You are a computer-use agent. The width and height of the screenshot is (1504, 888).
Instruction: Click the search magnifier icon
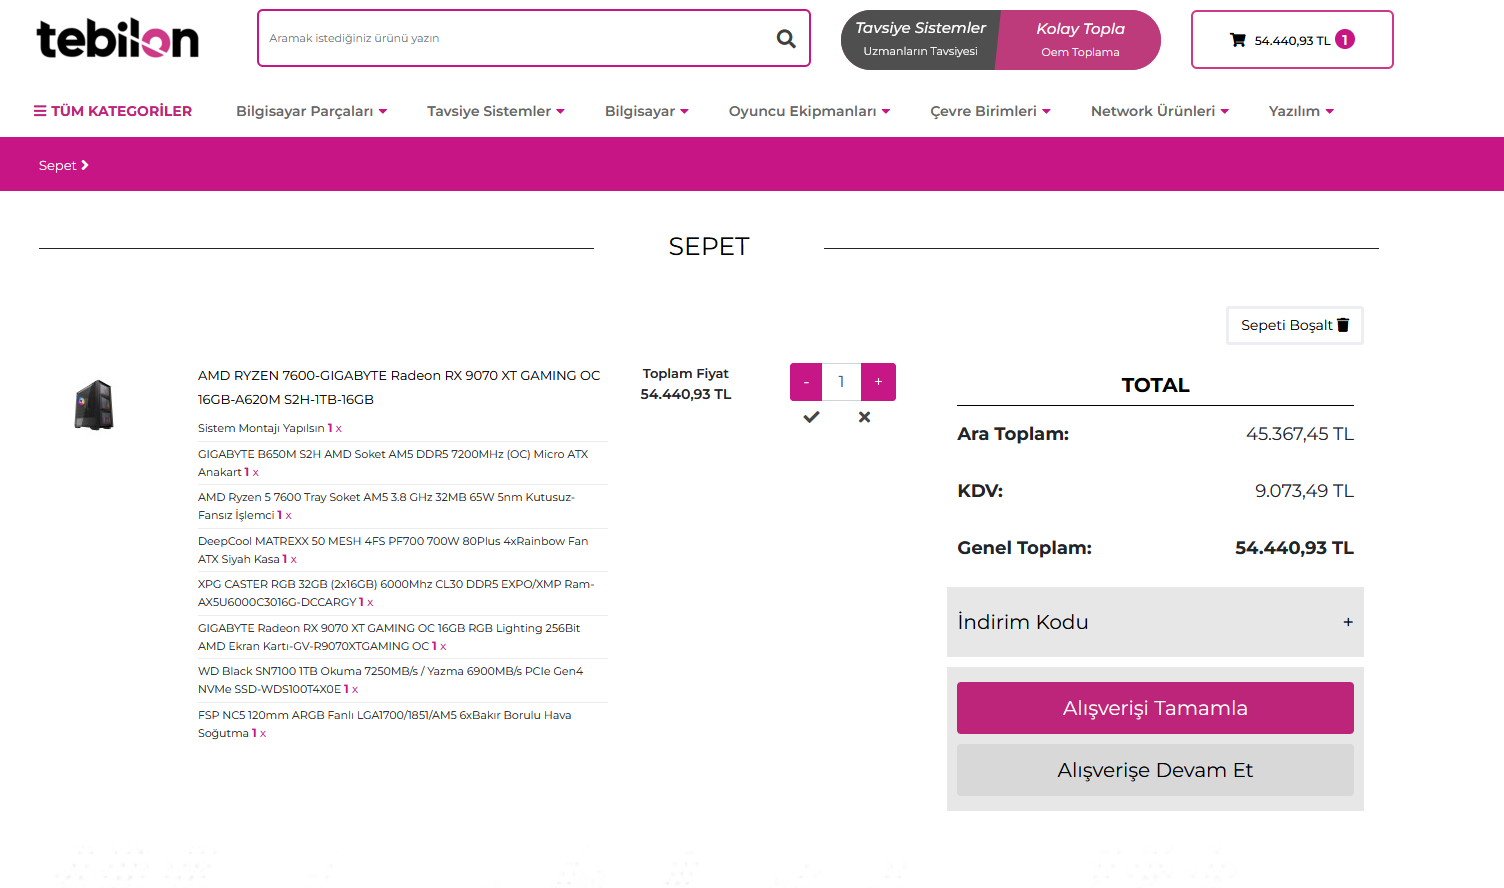[x=786, y=38]
